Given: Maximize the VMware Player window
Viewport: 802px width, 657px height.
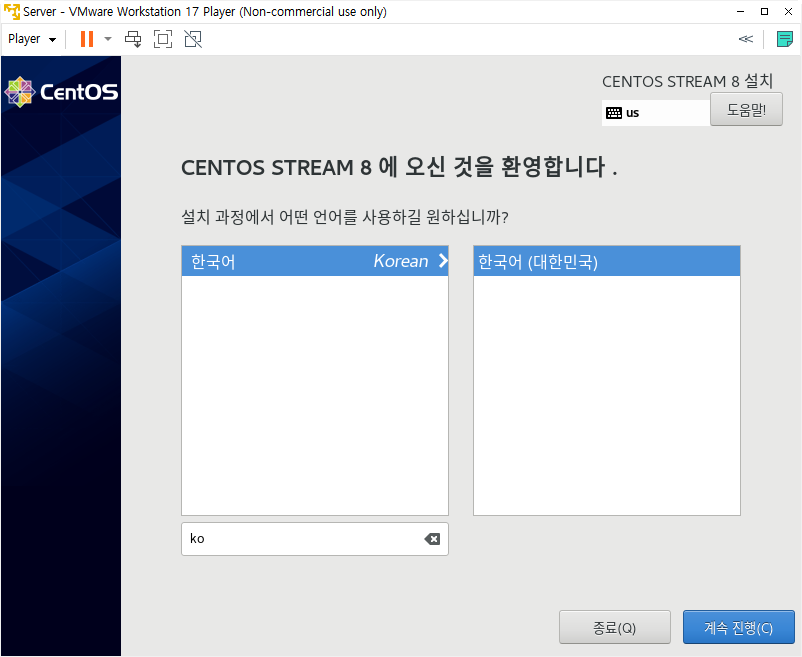Looking at the screenshot, I should pos(764,11).
